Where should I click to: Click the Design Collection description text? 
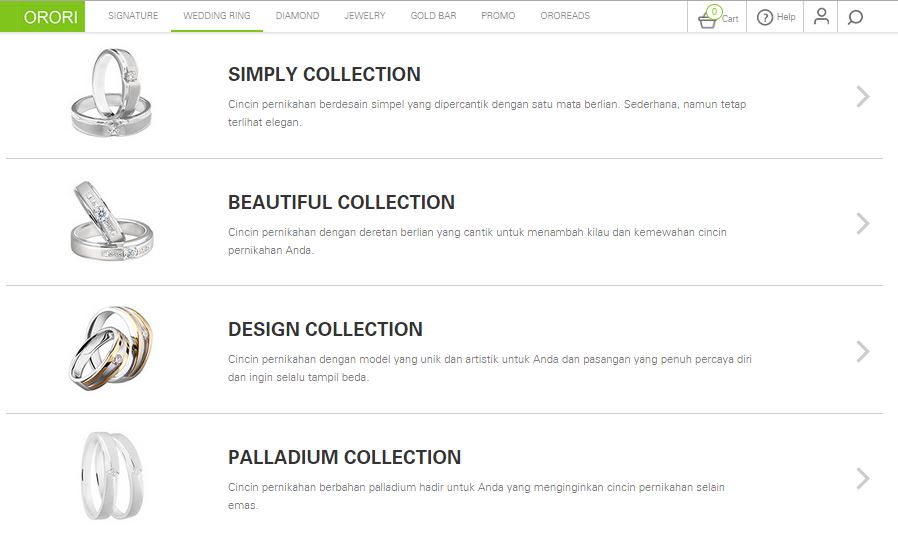coord(490,368)
